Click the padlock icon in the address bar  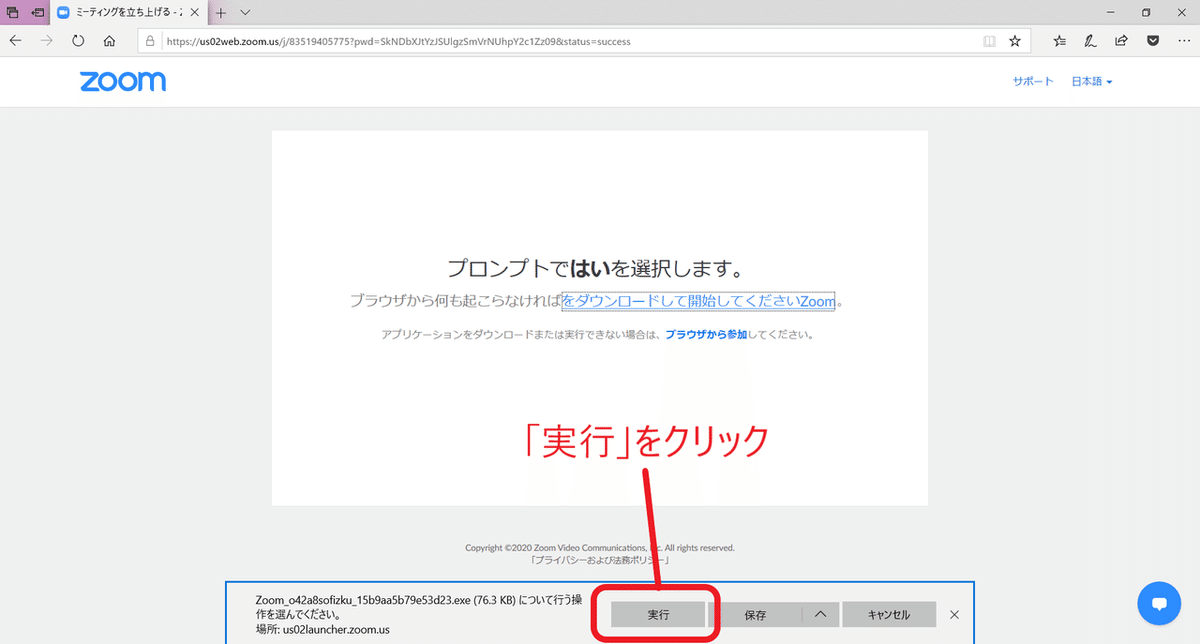pyautogui.click(x=150, y=42)
